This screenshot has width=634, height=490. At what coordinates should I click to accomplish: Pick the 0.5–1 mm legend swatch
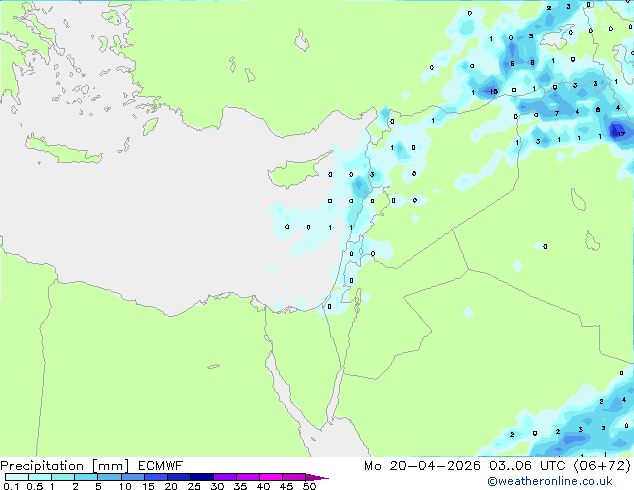(40, 477)
